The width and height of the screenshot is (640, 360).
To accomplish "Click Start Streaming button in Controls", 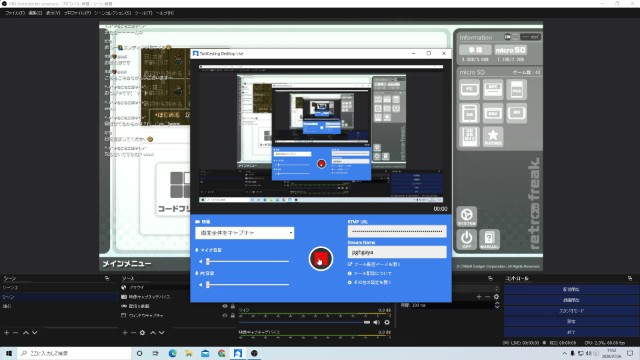I will (571, 289).
